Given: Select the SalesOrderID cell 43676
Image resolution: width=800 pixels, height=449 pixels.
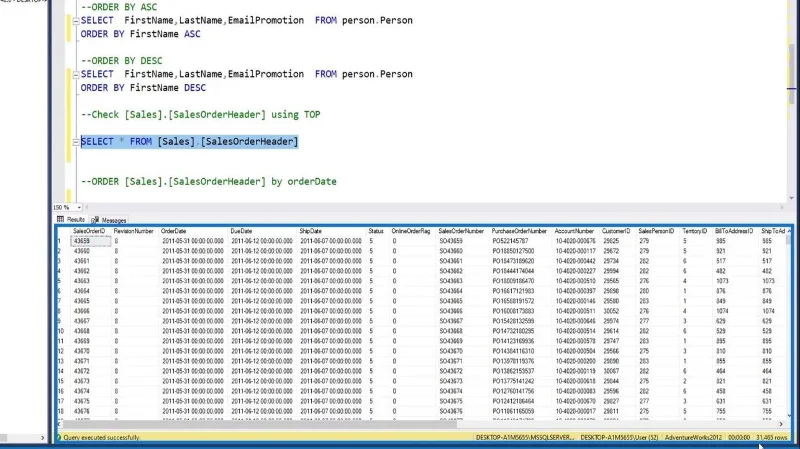Looking at the screenshot, I should point(91,411).
